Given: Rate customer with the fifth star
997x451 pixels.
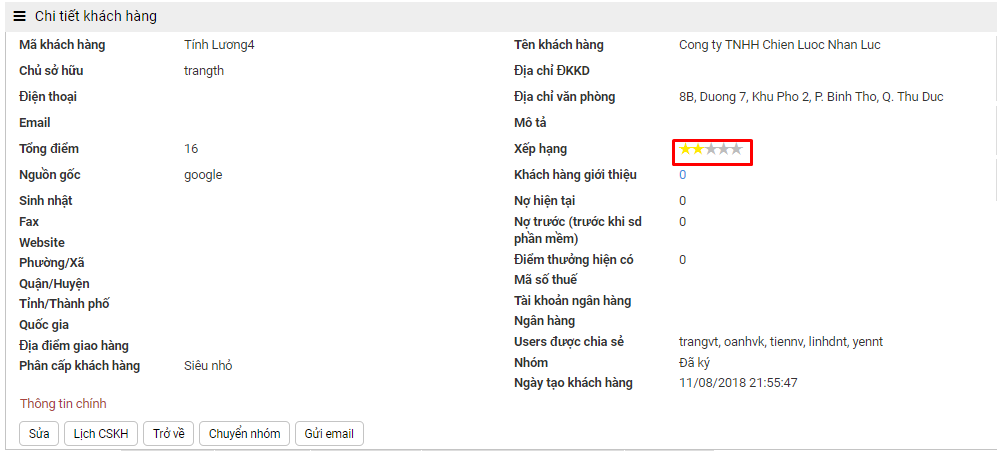Looking at the screenshot, I should coord(737,149).
